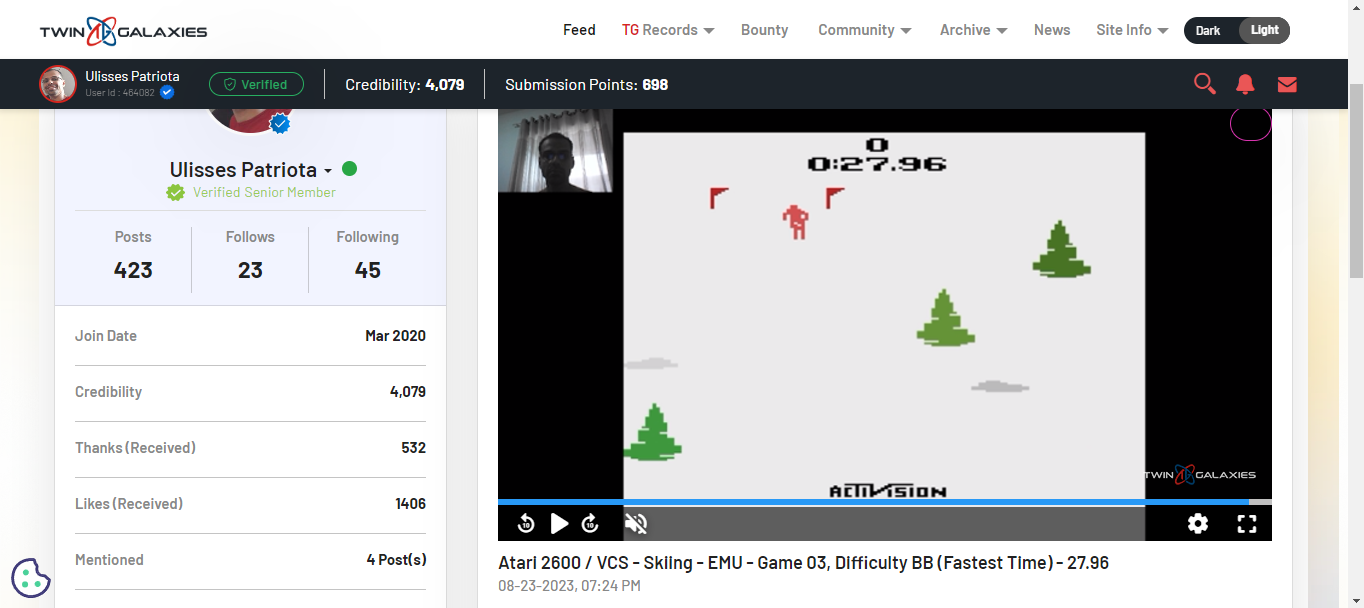Click the Likes (Received) 1406 value

click(410, 504)
